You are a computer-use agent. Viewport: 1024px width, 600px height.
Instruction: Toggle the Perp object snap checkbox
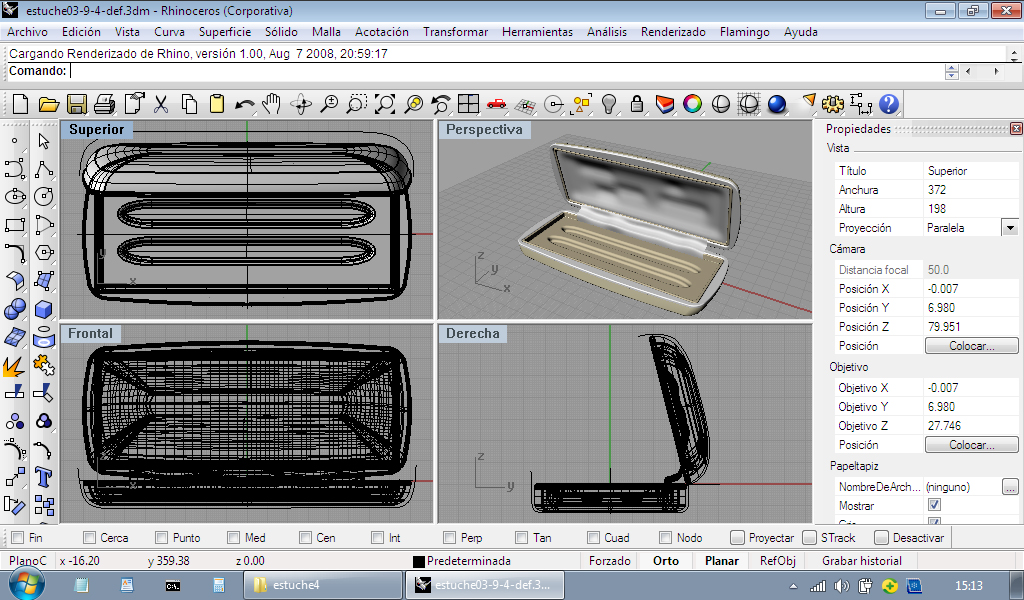coord(450,538)
